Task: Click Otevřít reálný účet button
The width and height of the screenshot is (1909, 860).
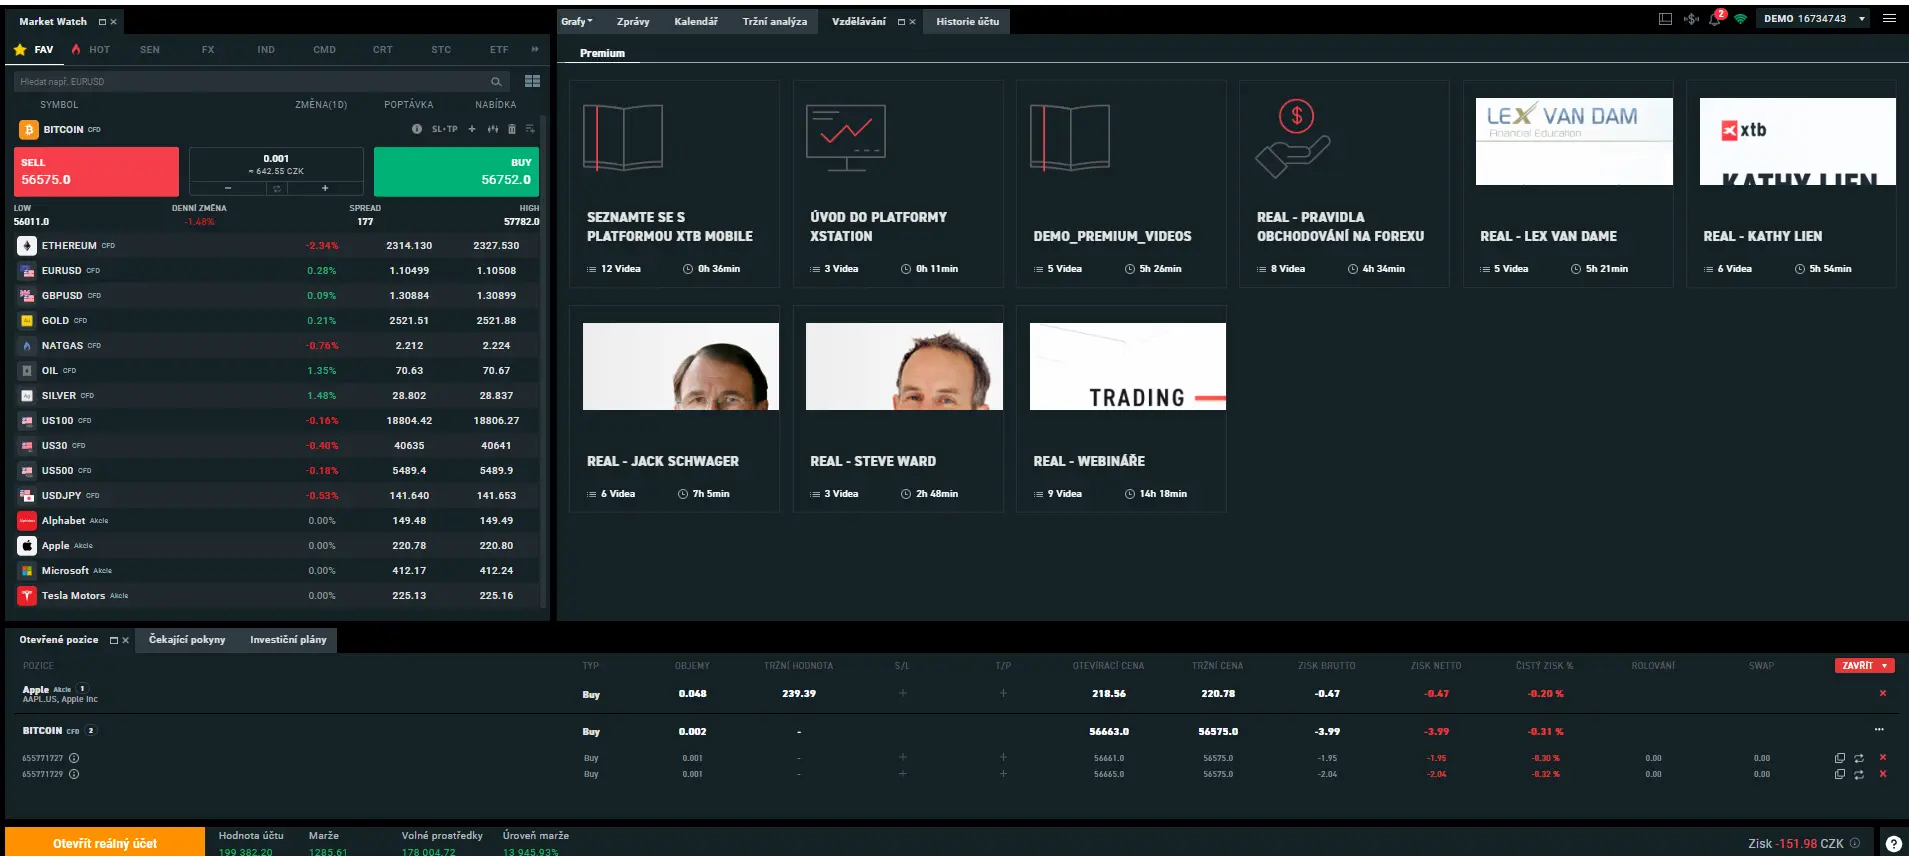Action: click(105, 843)
